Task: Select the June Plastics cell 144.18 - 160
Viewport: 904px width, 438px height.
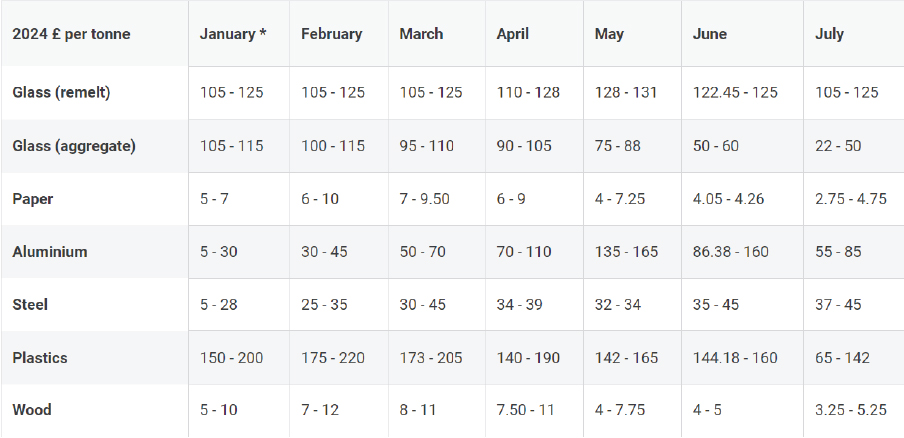Action: (735, 358)
